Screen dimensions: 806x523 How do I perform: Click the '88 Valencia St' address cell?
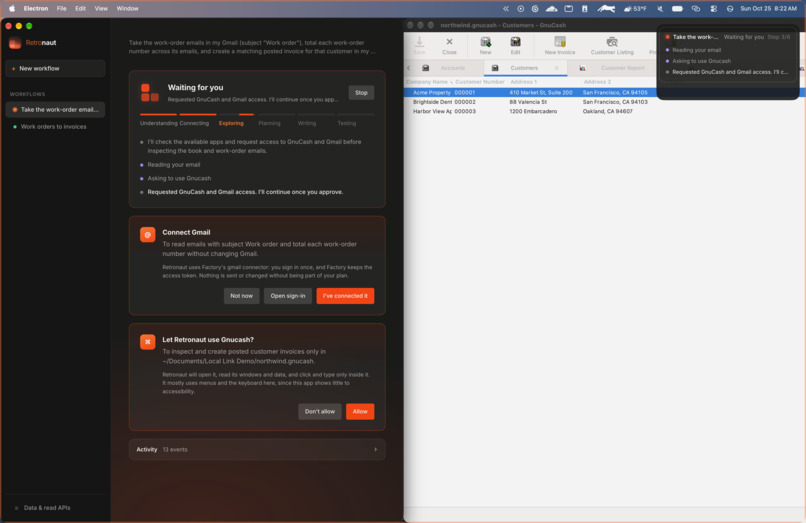point(528,102)
